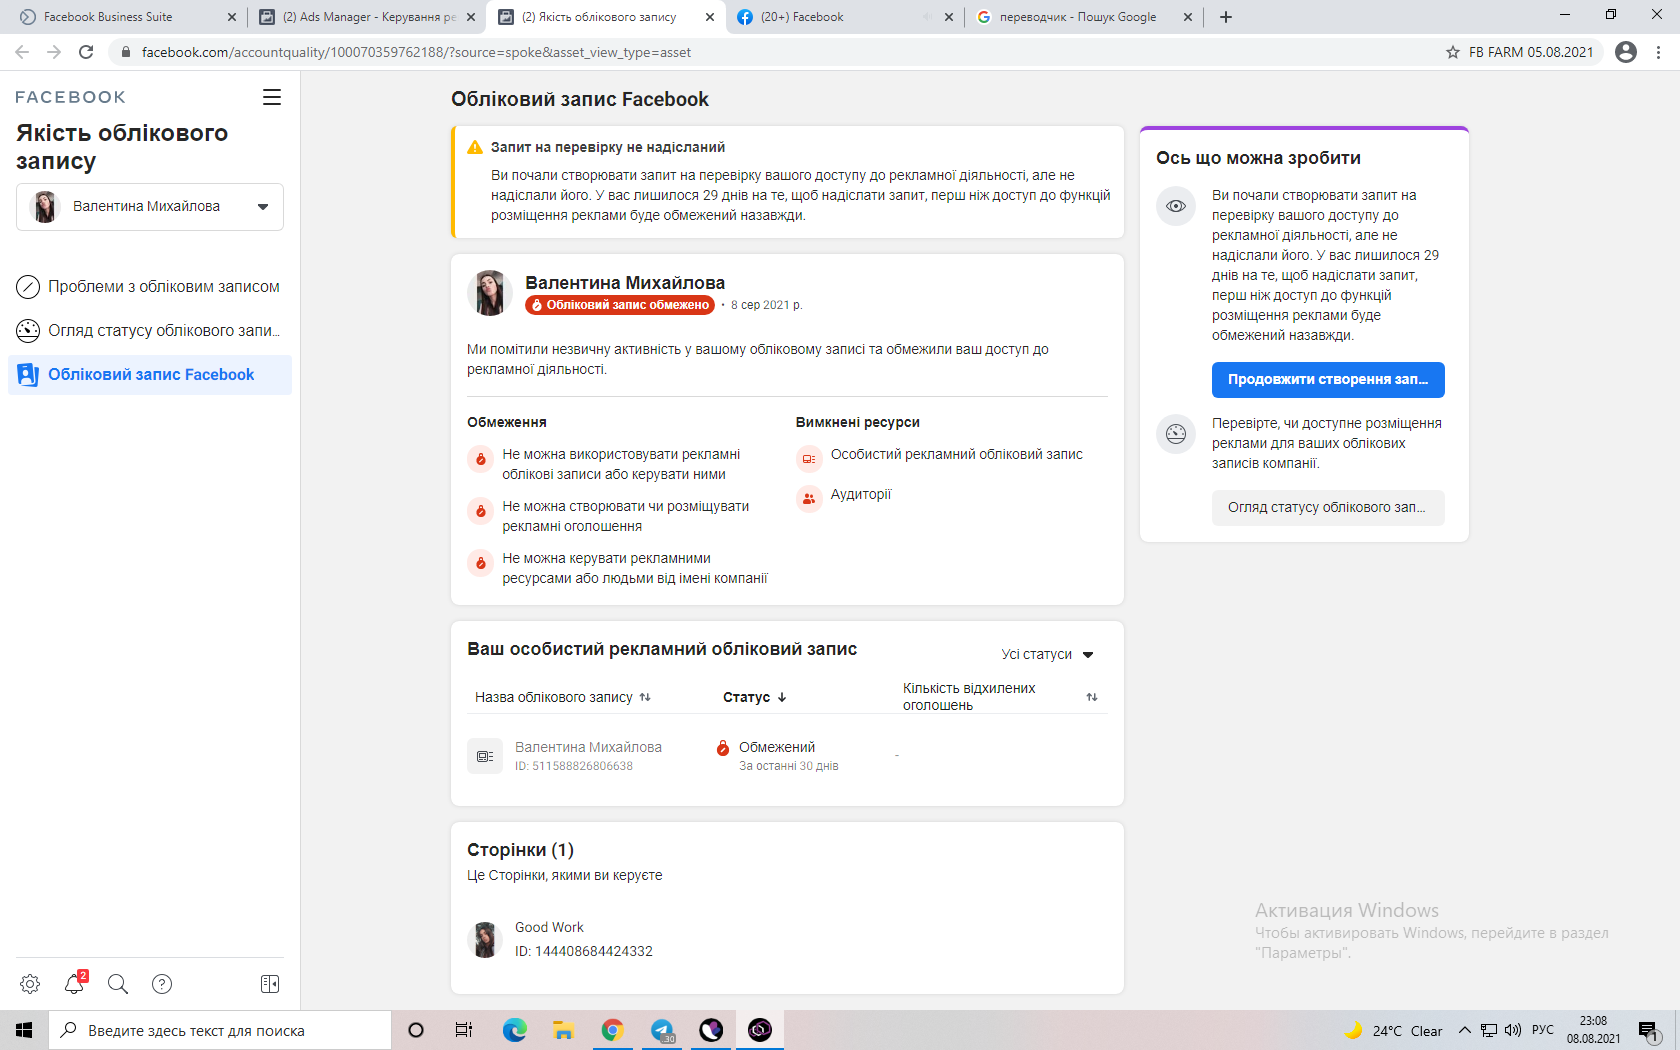Select Огляд статусу облікового запису menu item
This screenshot has width=1680, height=1050.
click(x=149, y=331)
